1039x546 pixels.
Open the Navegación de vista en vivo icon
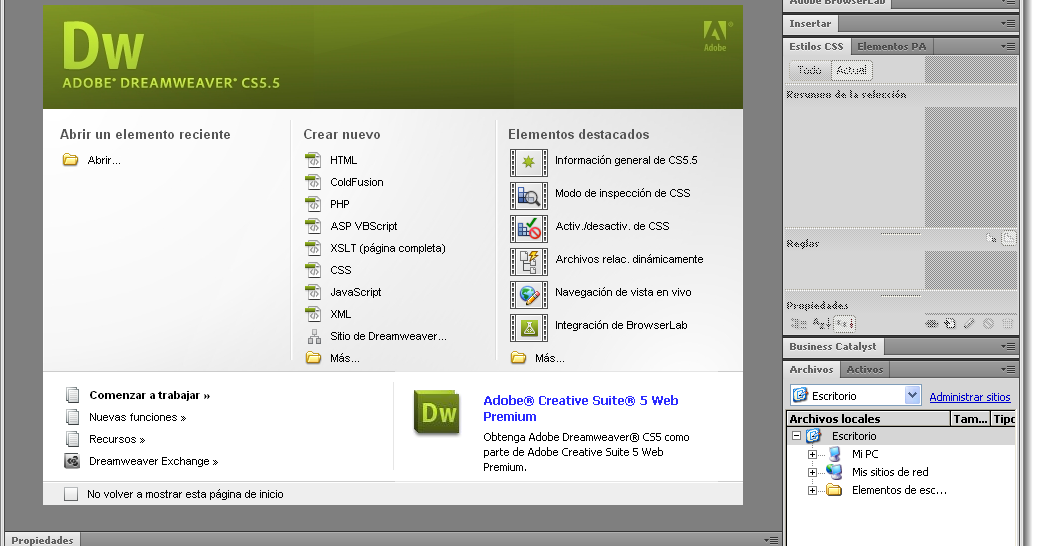529,295
